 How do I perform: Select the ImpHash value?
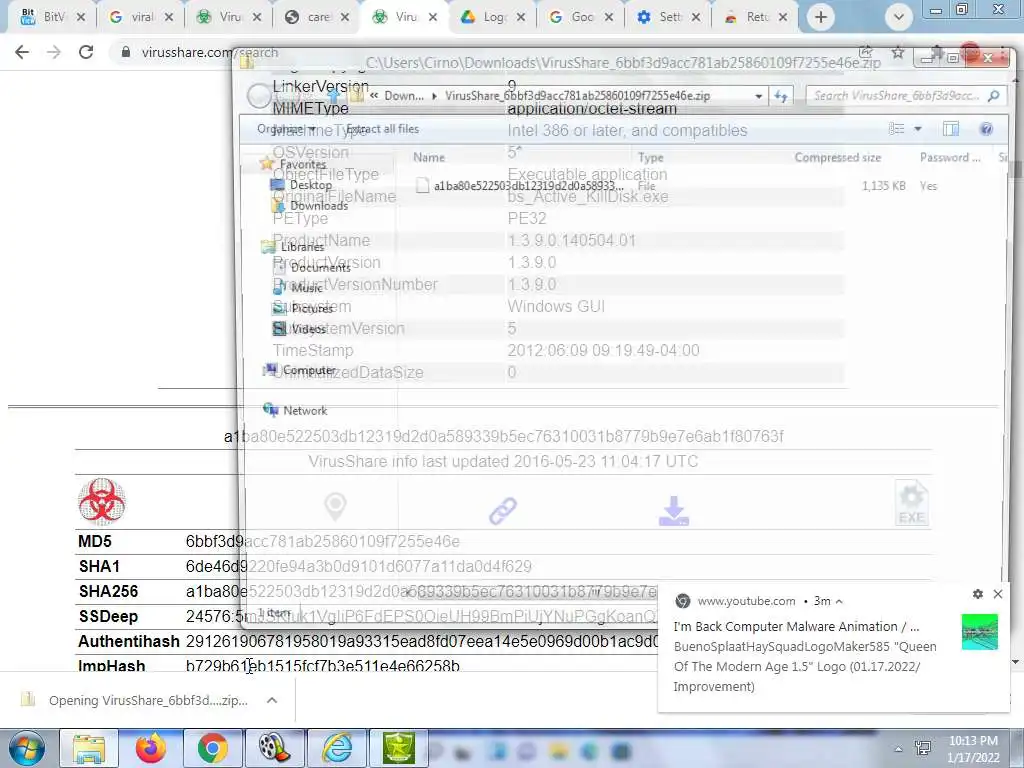click(323, 665)
